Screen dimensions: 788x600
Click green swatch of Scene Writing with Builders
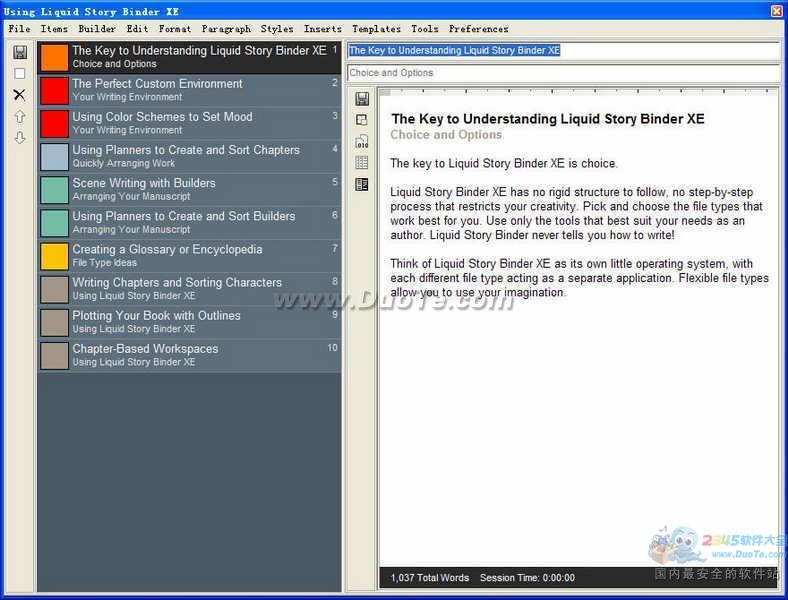pos(54,190)
